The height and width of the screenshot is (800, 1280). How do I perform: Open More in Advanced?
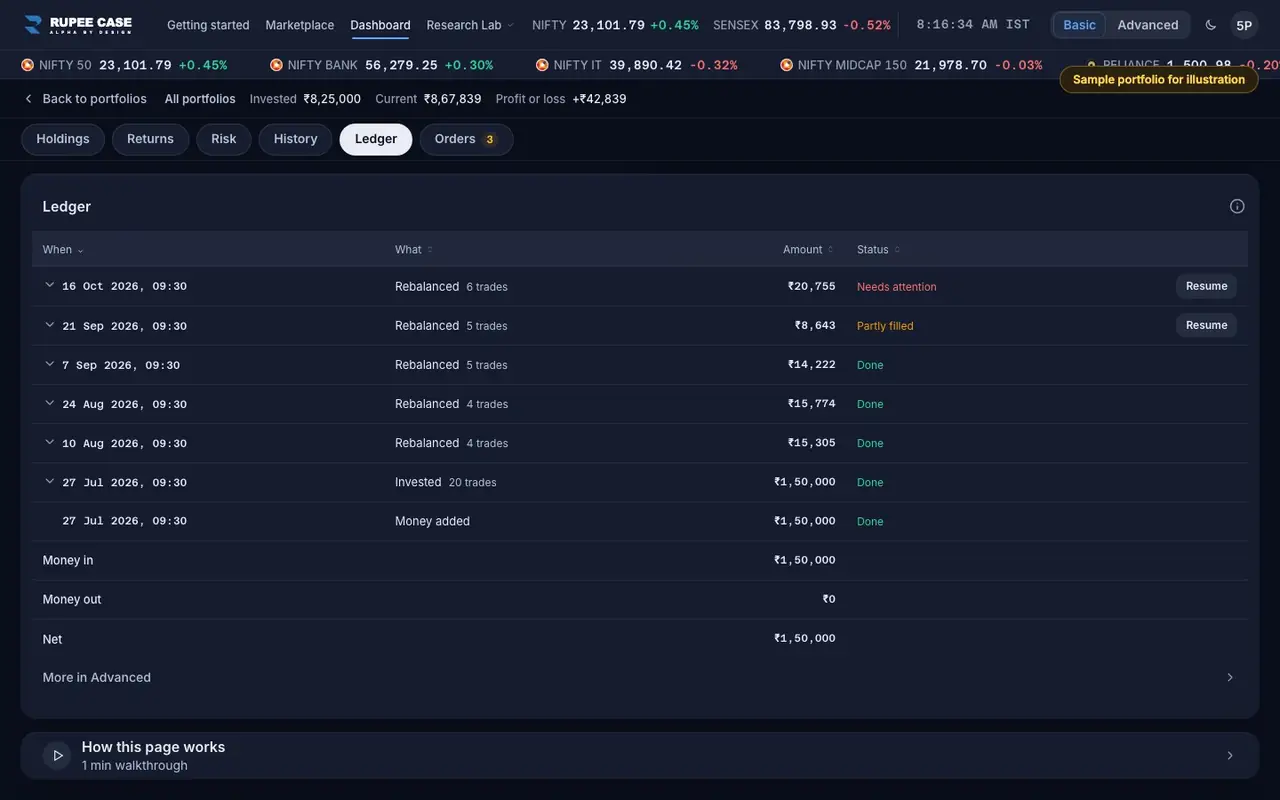pos(639,678)
